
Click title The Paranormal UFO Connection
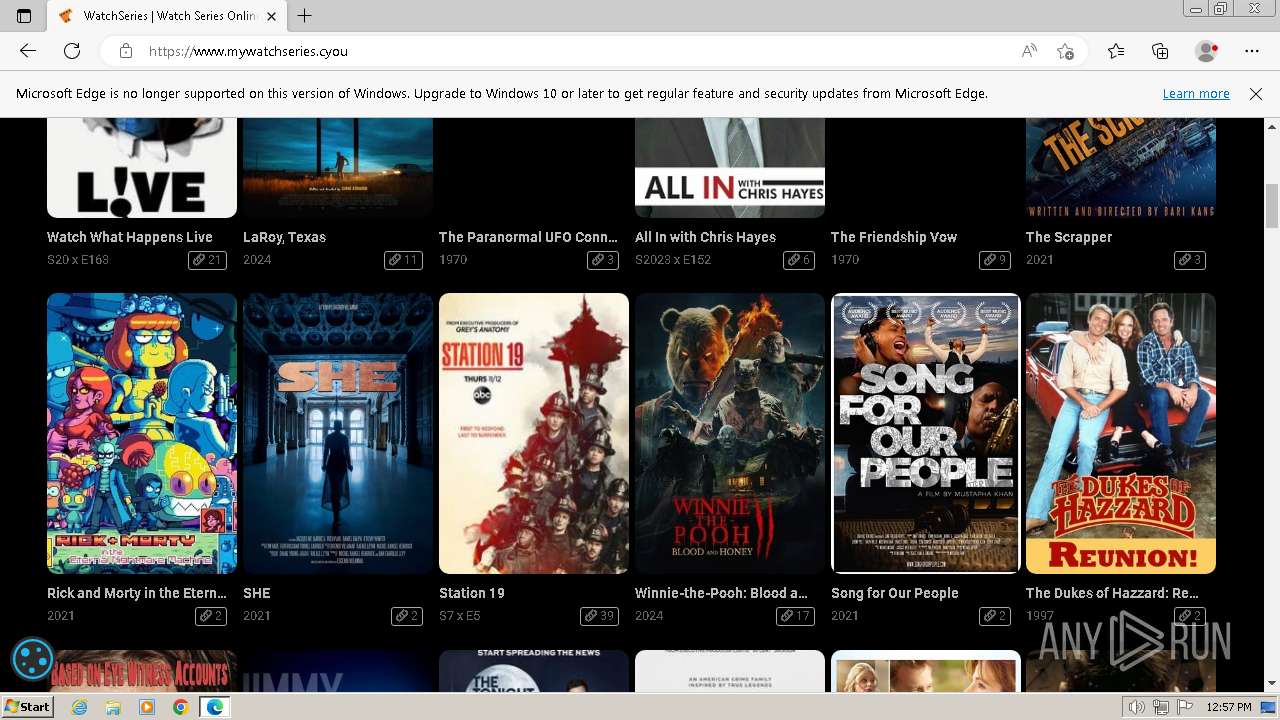tap(528, 237)
